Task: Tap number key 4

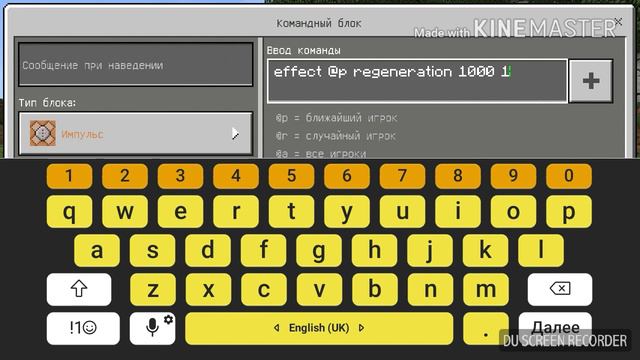Action: point(236,176)
